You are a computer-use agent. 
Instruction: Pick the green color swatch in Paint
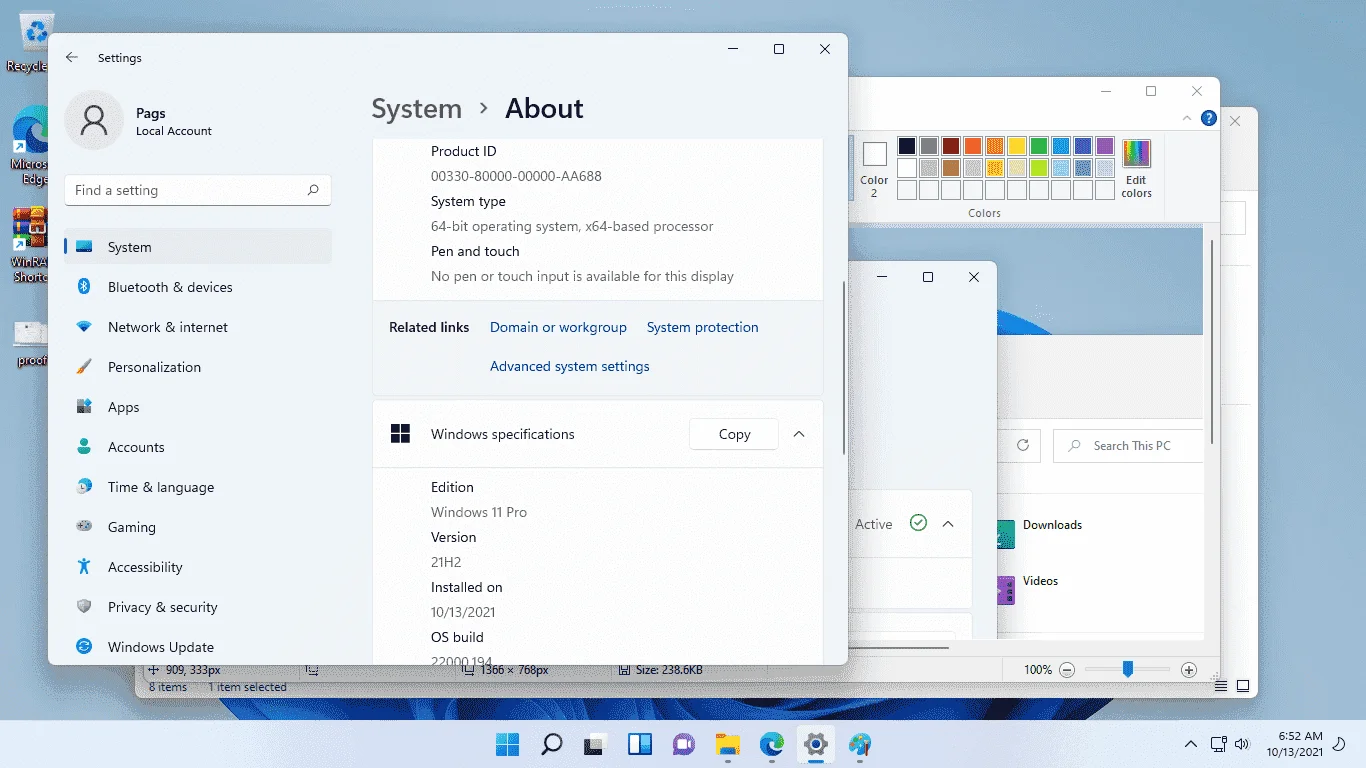point(1039,146)
